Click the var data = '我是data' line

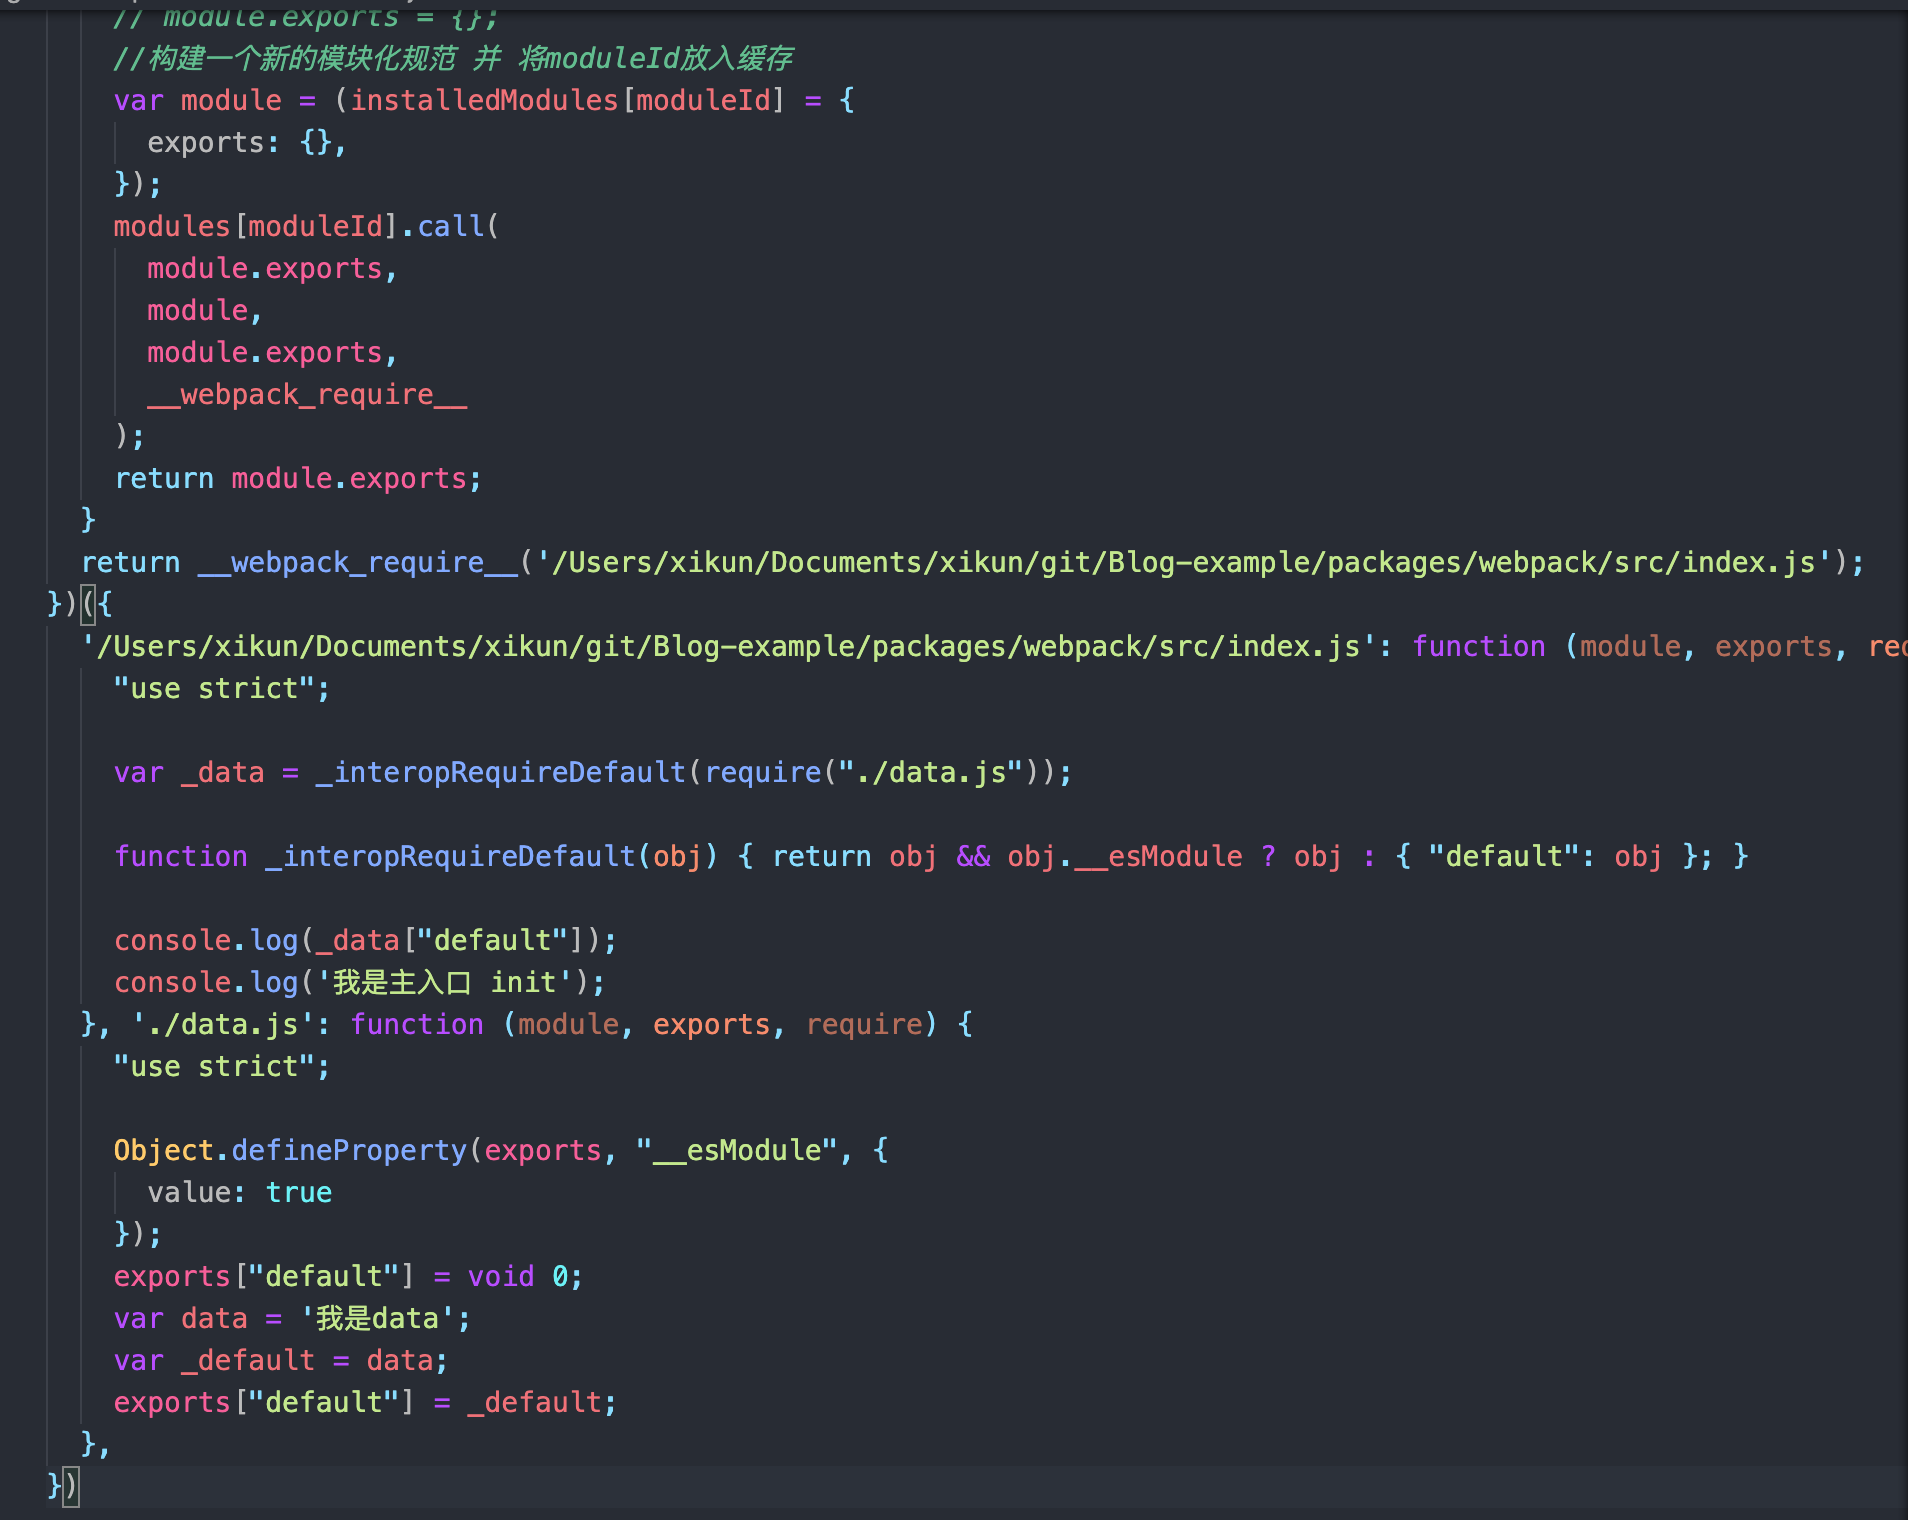(292, 1318)
